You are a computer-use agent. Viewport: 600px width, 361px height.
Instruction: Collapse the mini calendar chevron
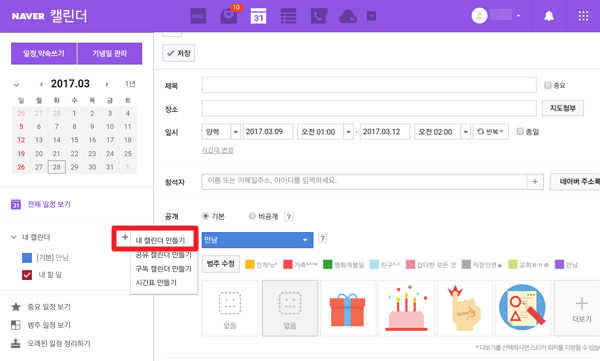point(16,85)
